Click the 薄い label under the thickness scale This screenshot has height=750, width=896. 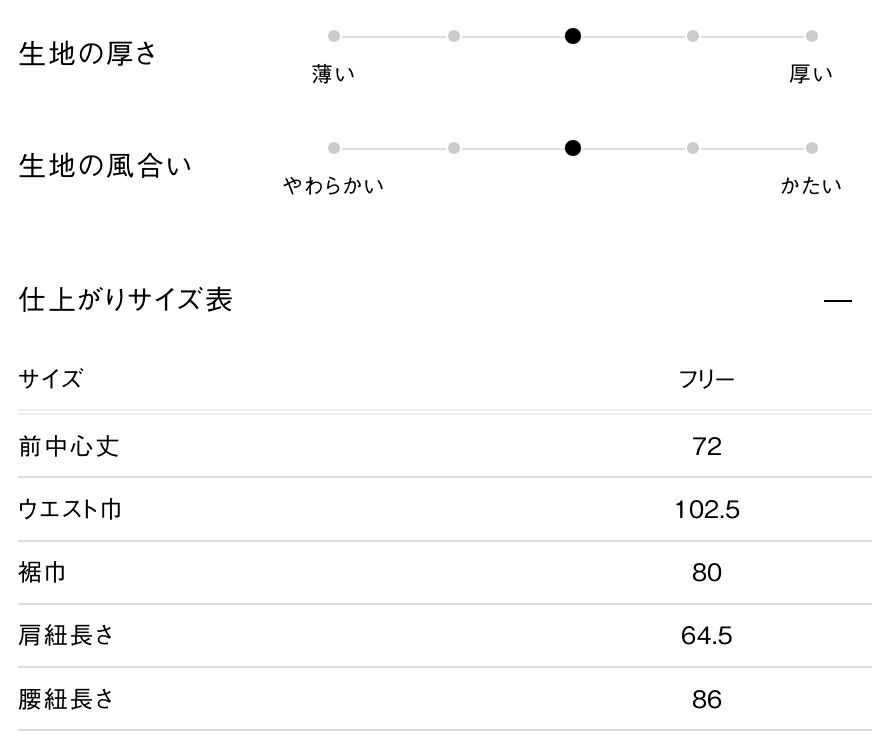334,74
